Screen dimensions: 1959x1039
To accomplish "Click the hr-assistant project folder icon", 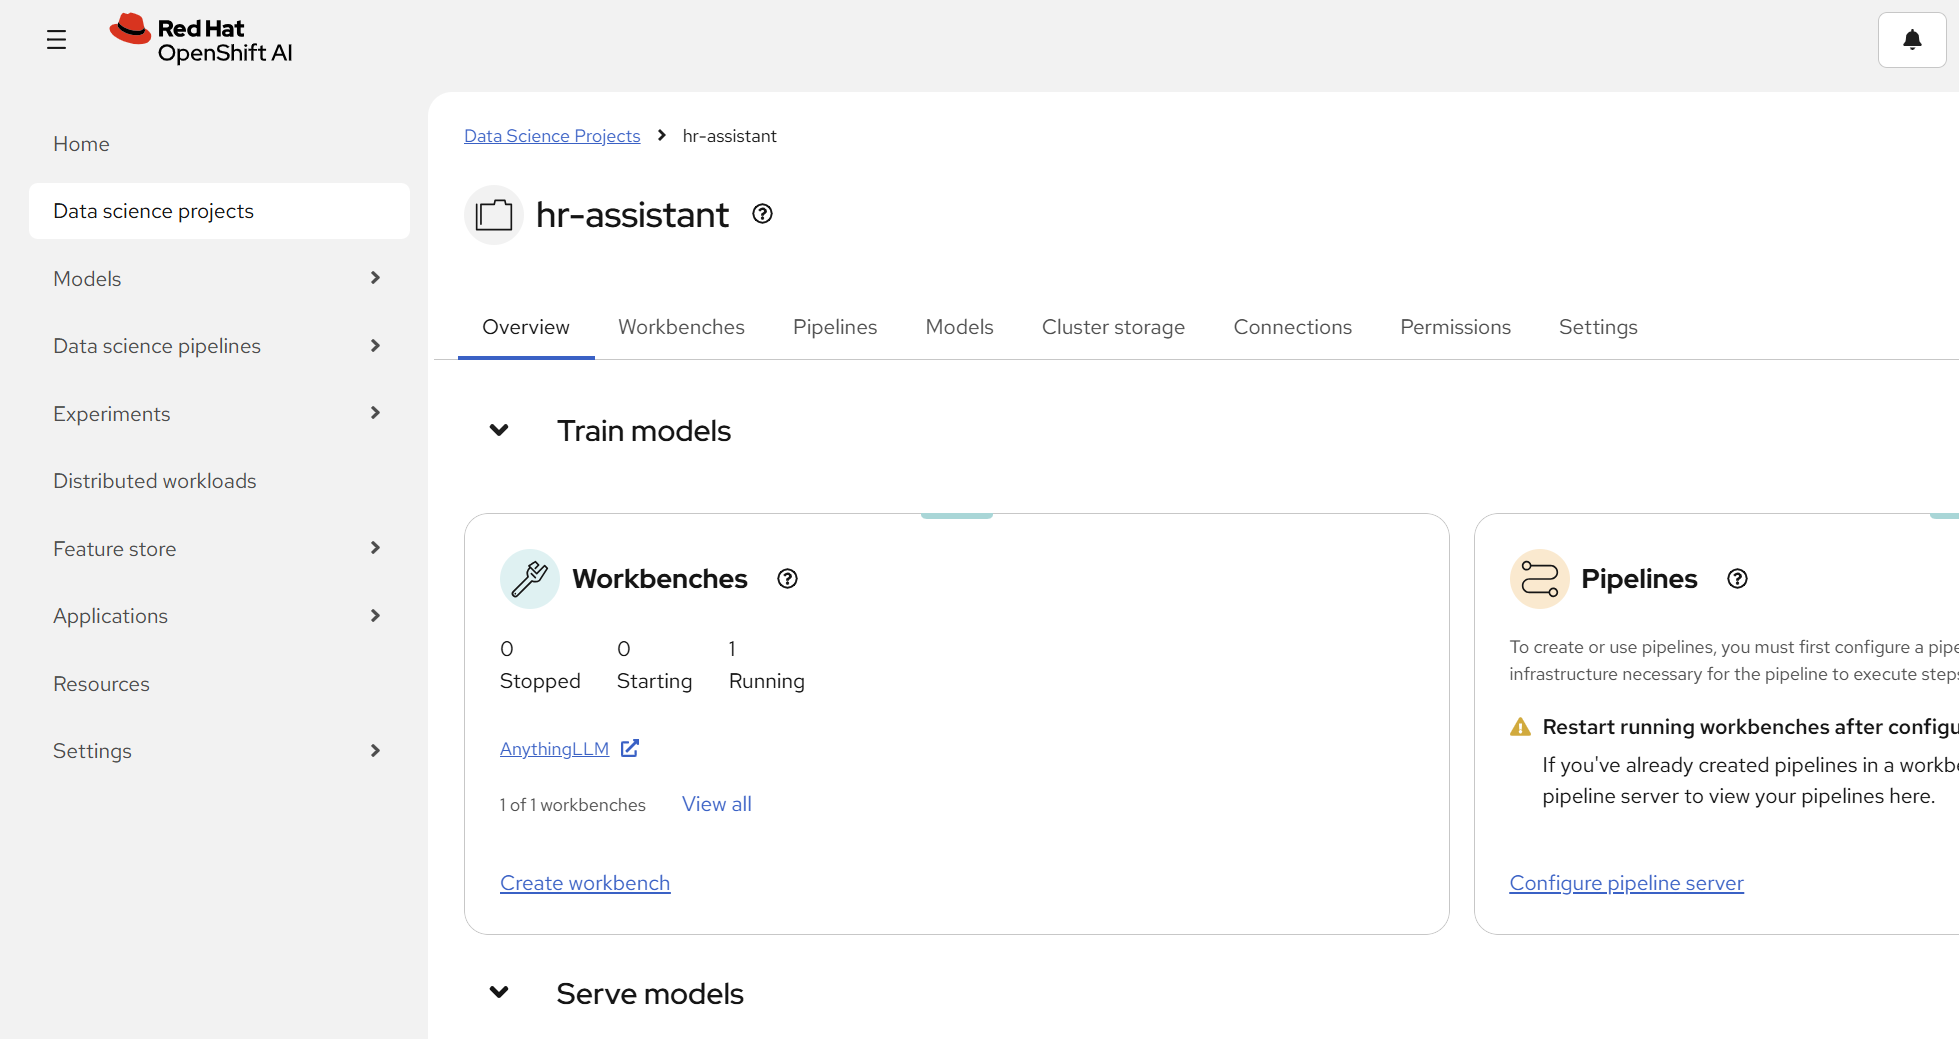I will point(493,214).
